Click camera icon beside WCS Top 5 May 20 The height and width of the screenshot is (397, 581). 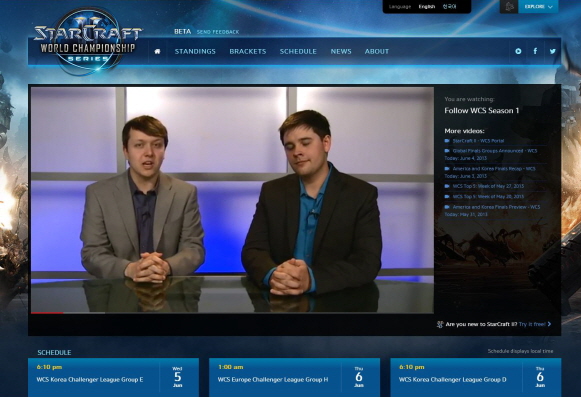pyautogui.click(x=447, y=196)
